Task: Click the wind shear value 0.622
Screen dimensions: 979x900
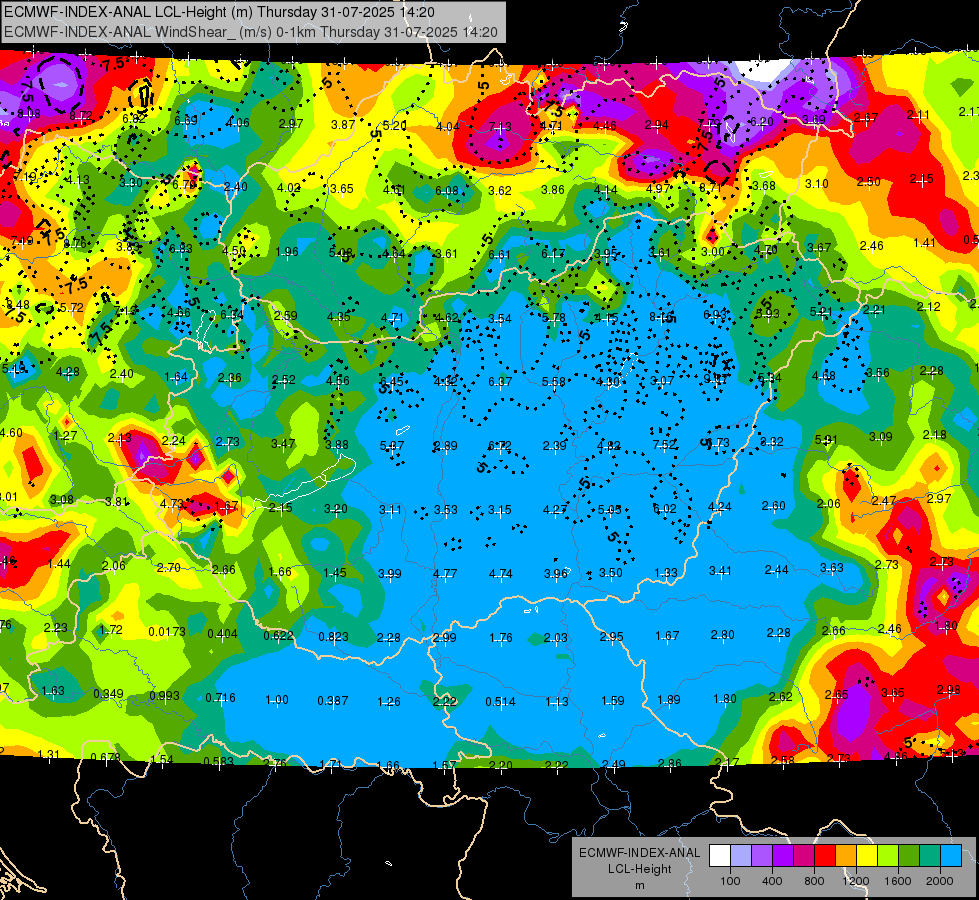Action: pyautogui.click(x=278, y=635)
